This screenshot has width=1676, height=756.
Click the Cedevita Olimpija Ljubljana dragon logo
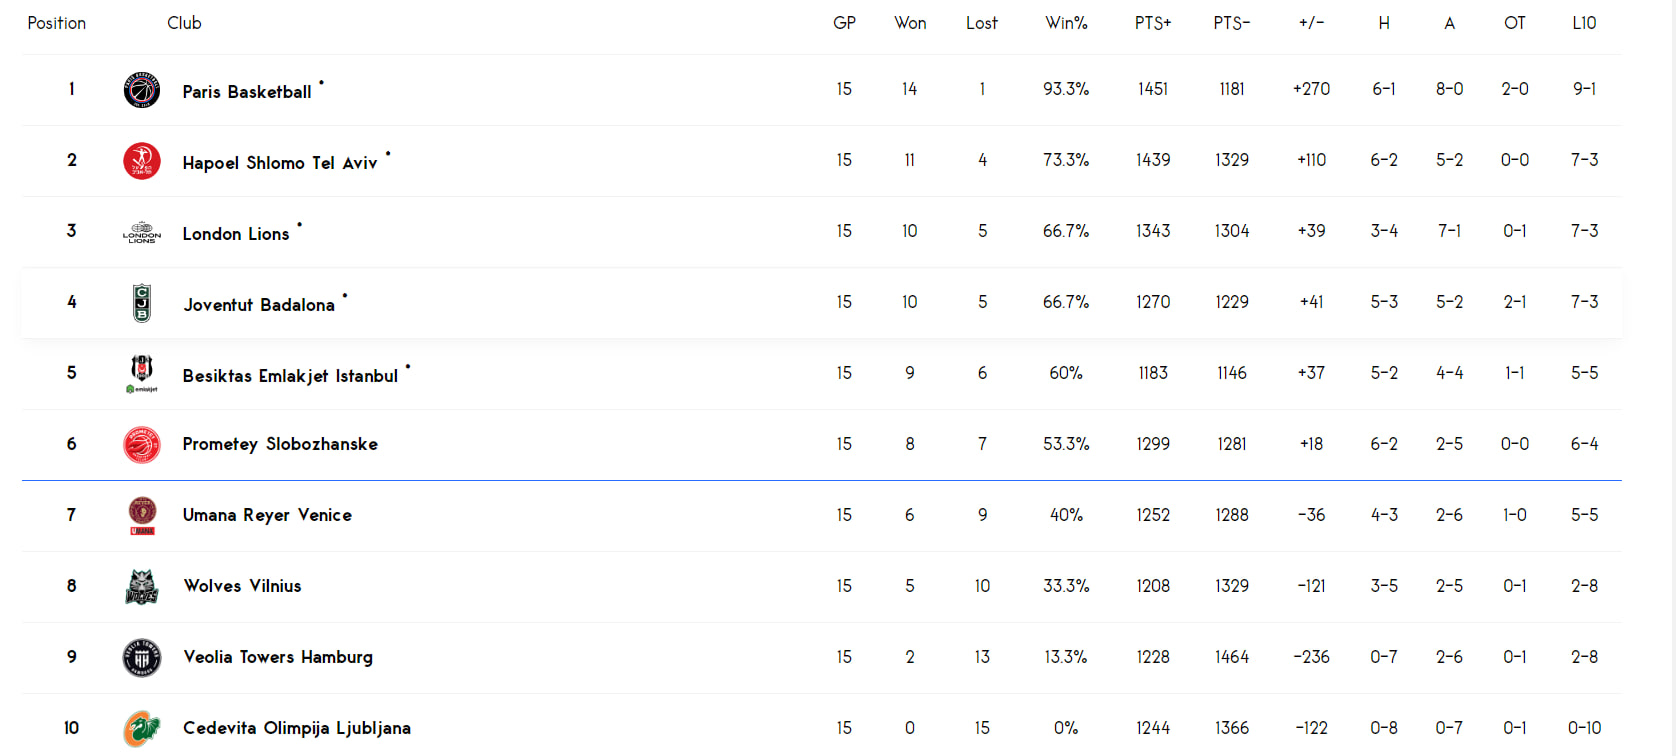pyautogui.click(x=142, y=729)
